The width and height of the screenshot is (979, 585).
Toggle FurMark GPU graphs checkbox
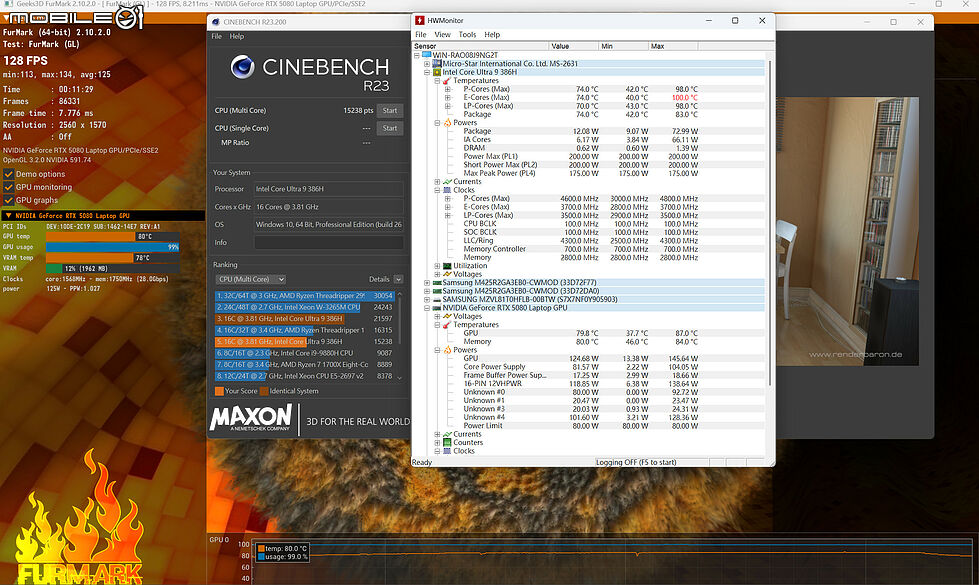[x=9, y=200]
